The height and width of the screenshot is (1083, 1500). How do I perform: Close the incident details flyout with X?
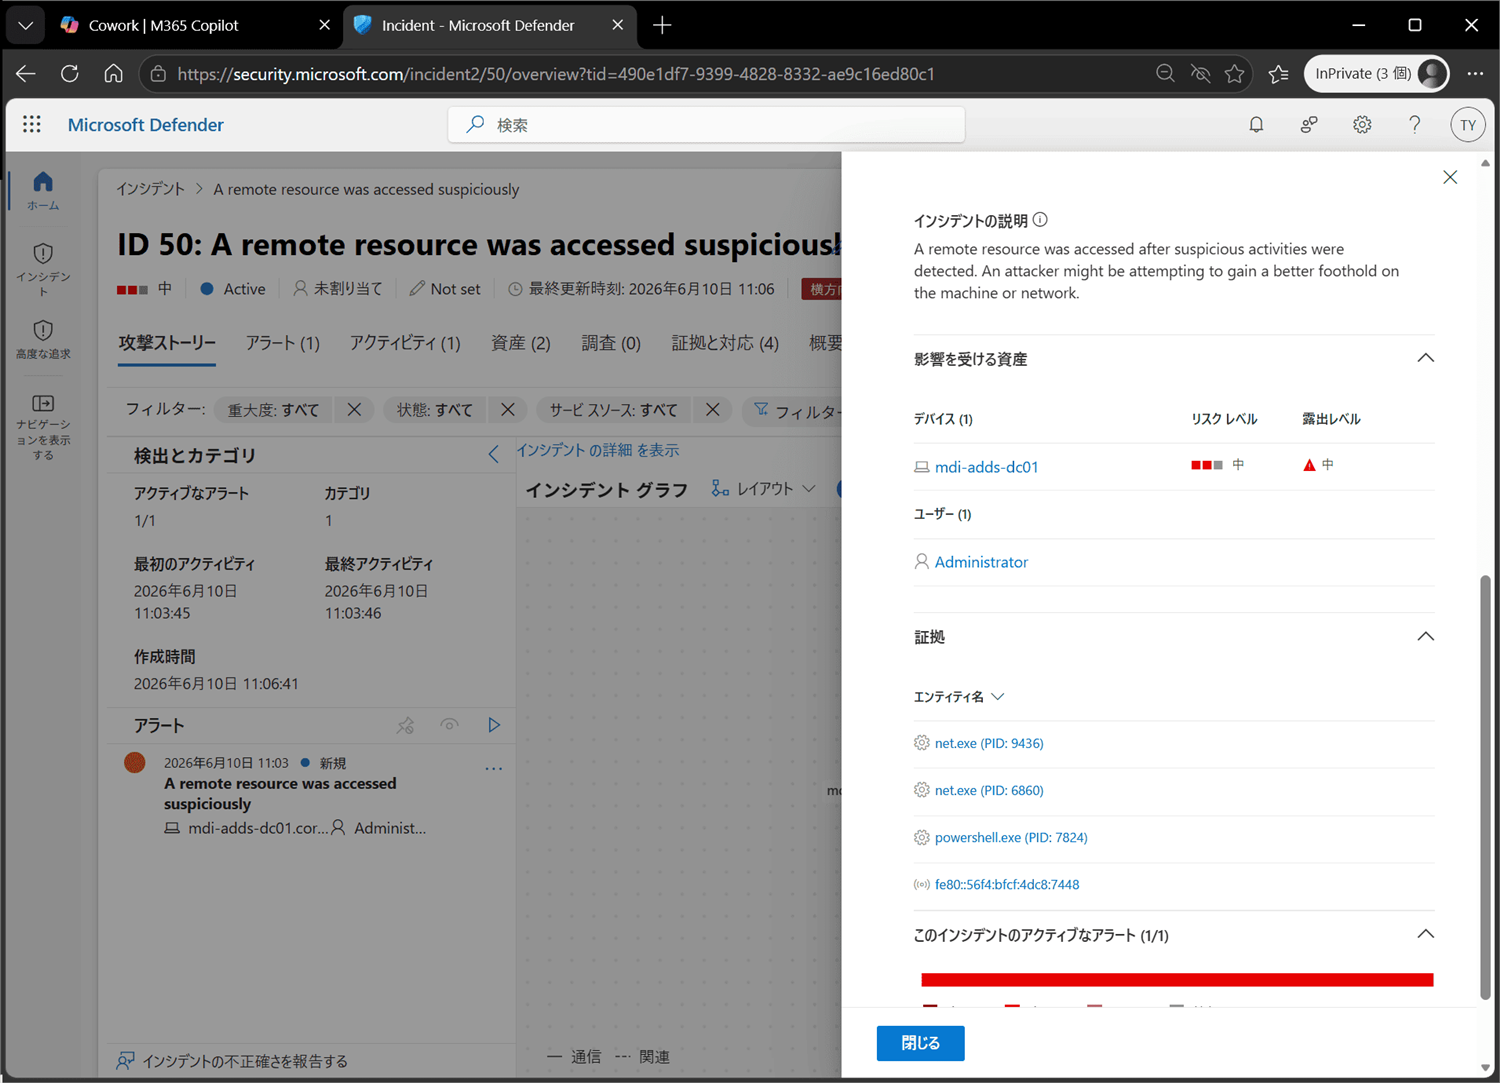point(1450,177)
